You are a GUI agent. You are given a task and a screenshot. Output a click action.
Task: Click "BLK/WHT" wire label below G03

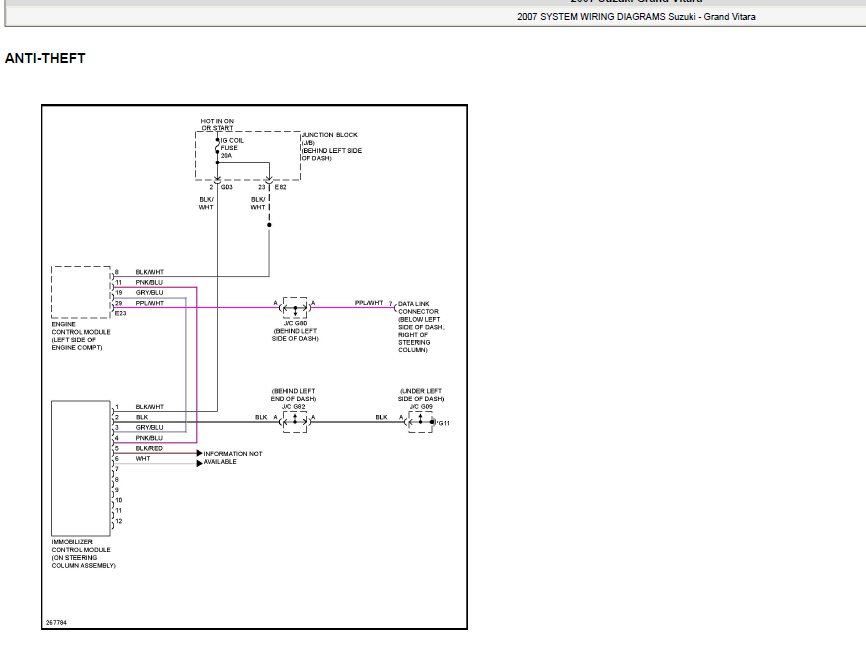206,203
